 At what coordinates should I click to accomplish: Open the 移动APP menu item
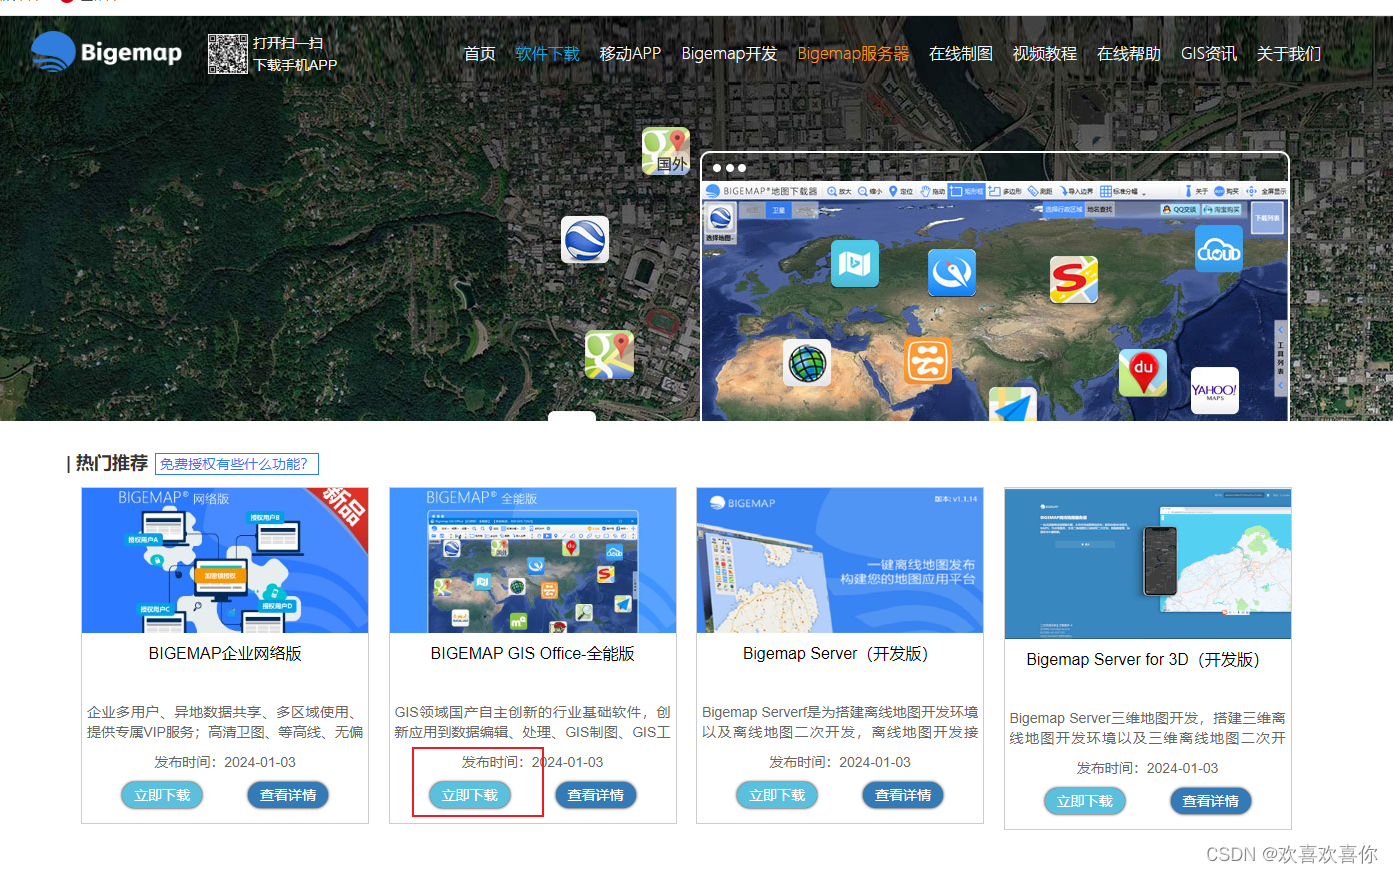tap(630, 54)
